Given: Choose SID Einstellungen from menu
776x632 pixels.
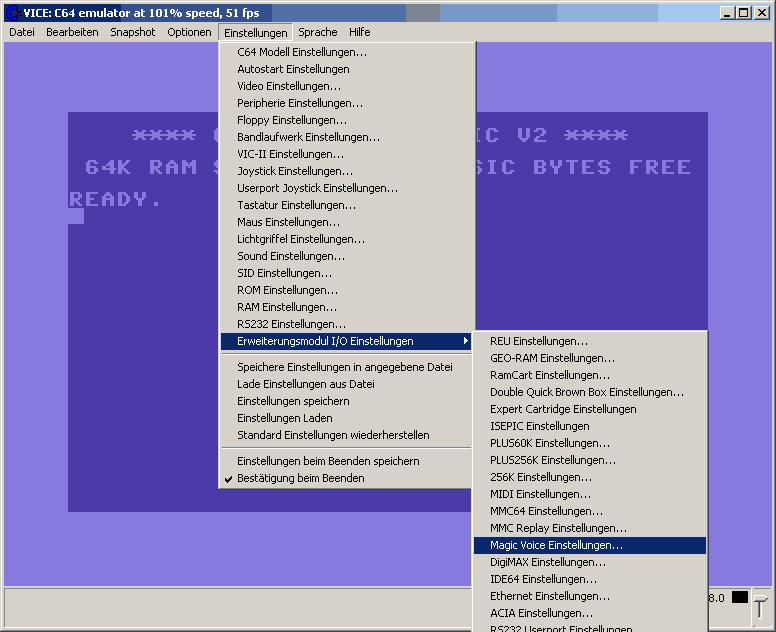Looking at the screenshot, I should pyautogui.click(x=284, y=273).
